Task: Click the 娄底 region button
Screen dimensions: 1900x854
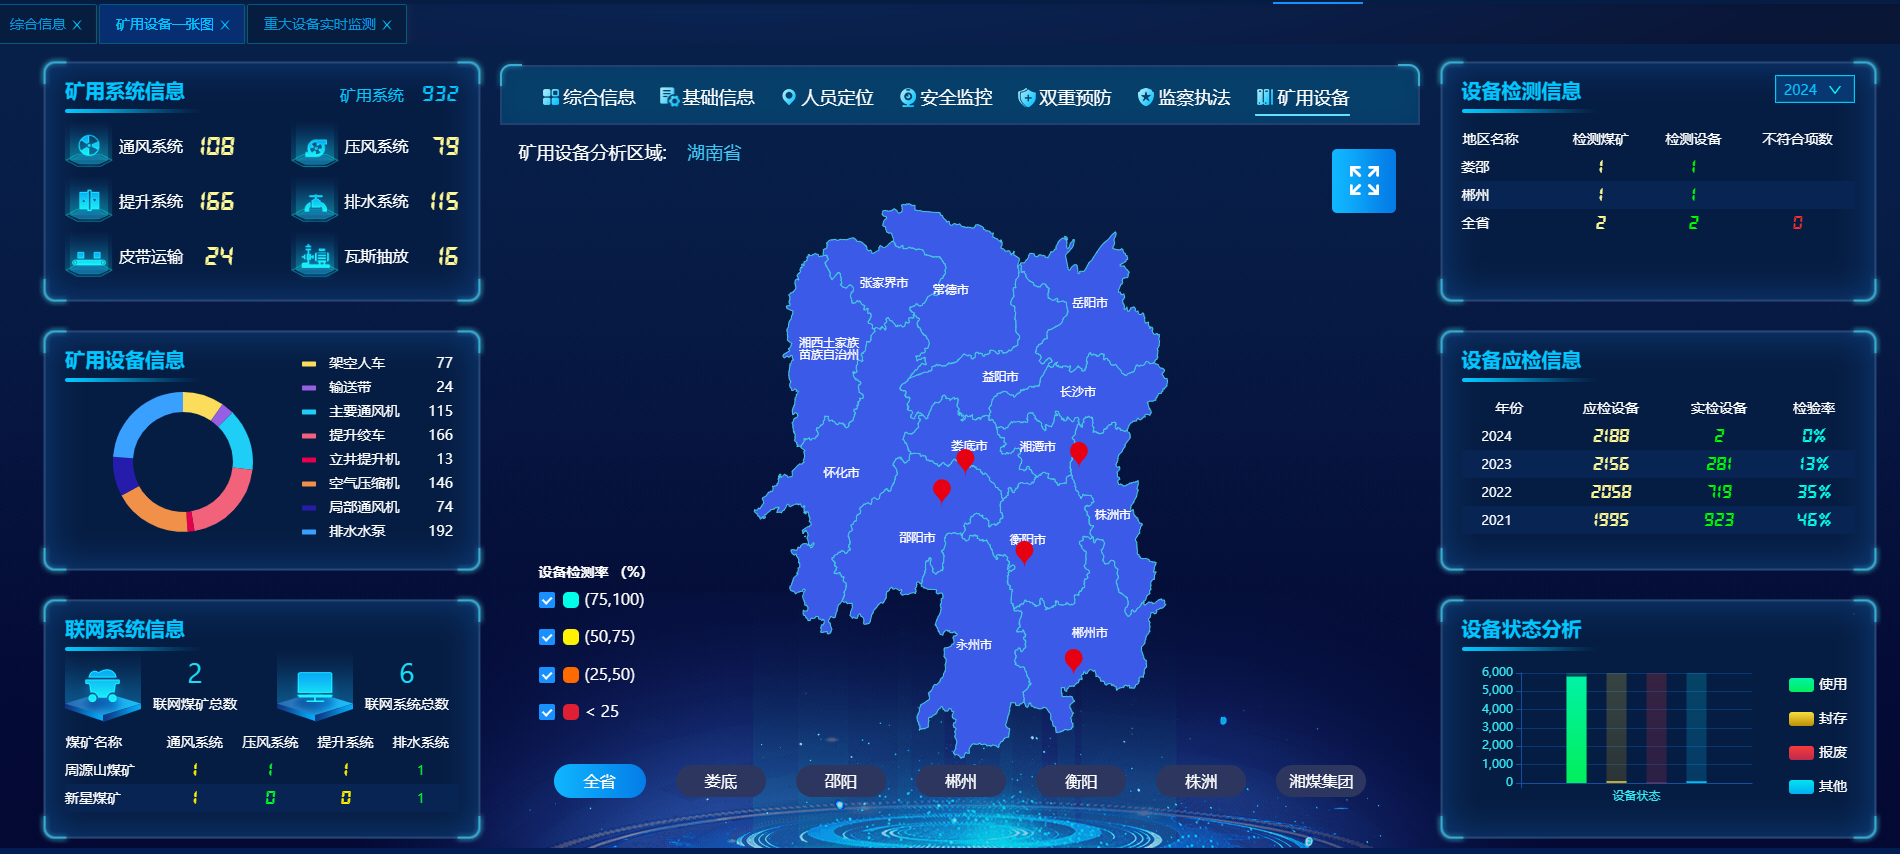Action: tap(720, 781)
